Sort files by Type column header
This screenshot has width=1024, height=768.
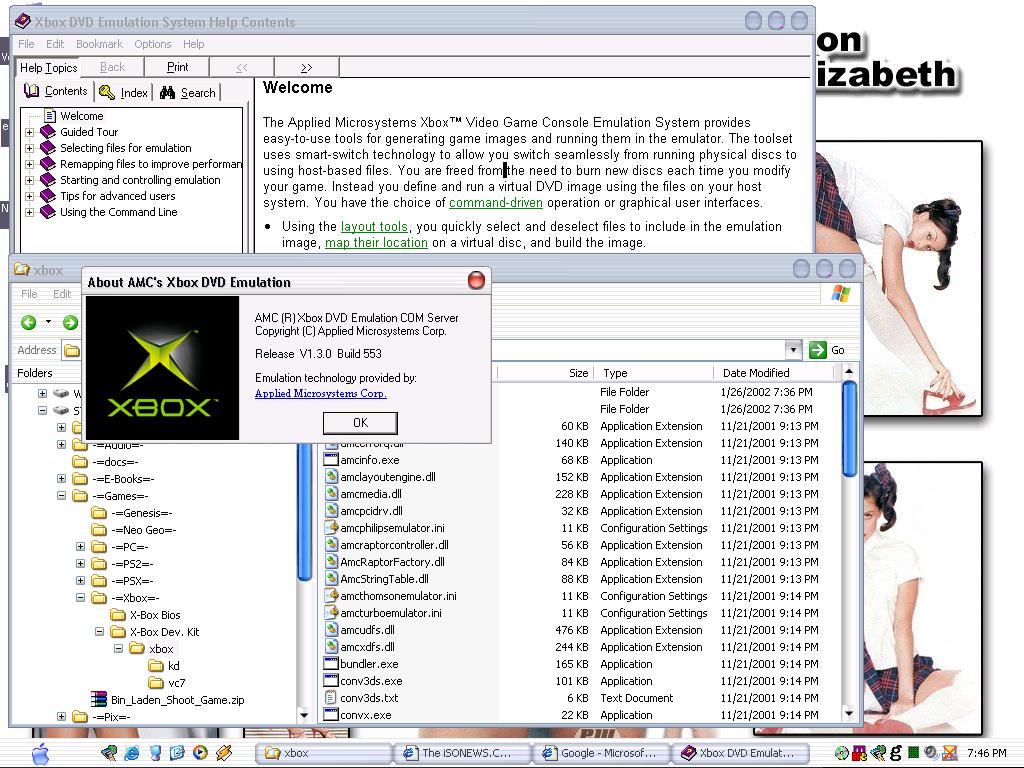coord(653,373)
